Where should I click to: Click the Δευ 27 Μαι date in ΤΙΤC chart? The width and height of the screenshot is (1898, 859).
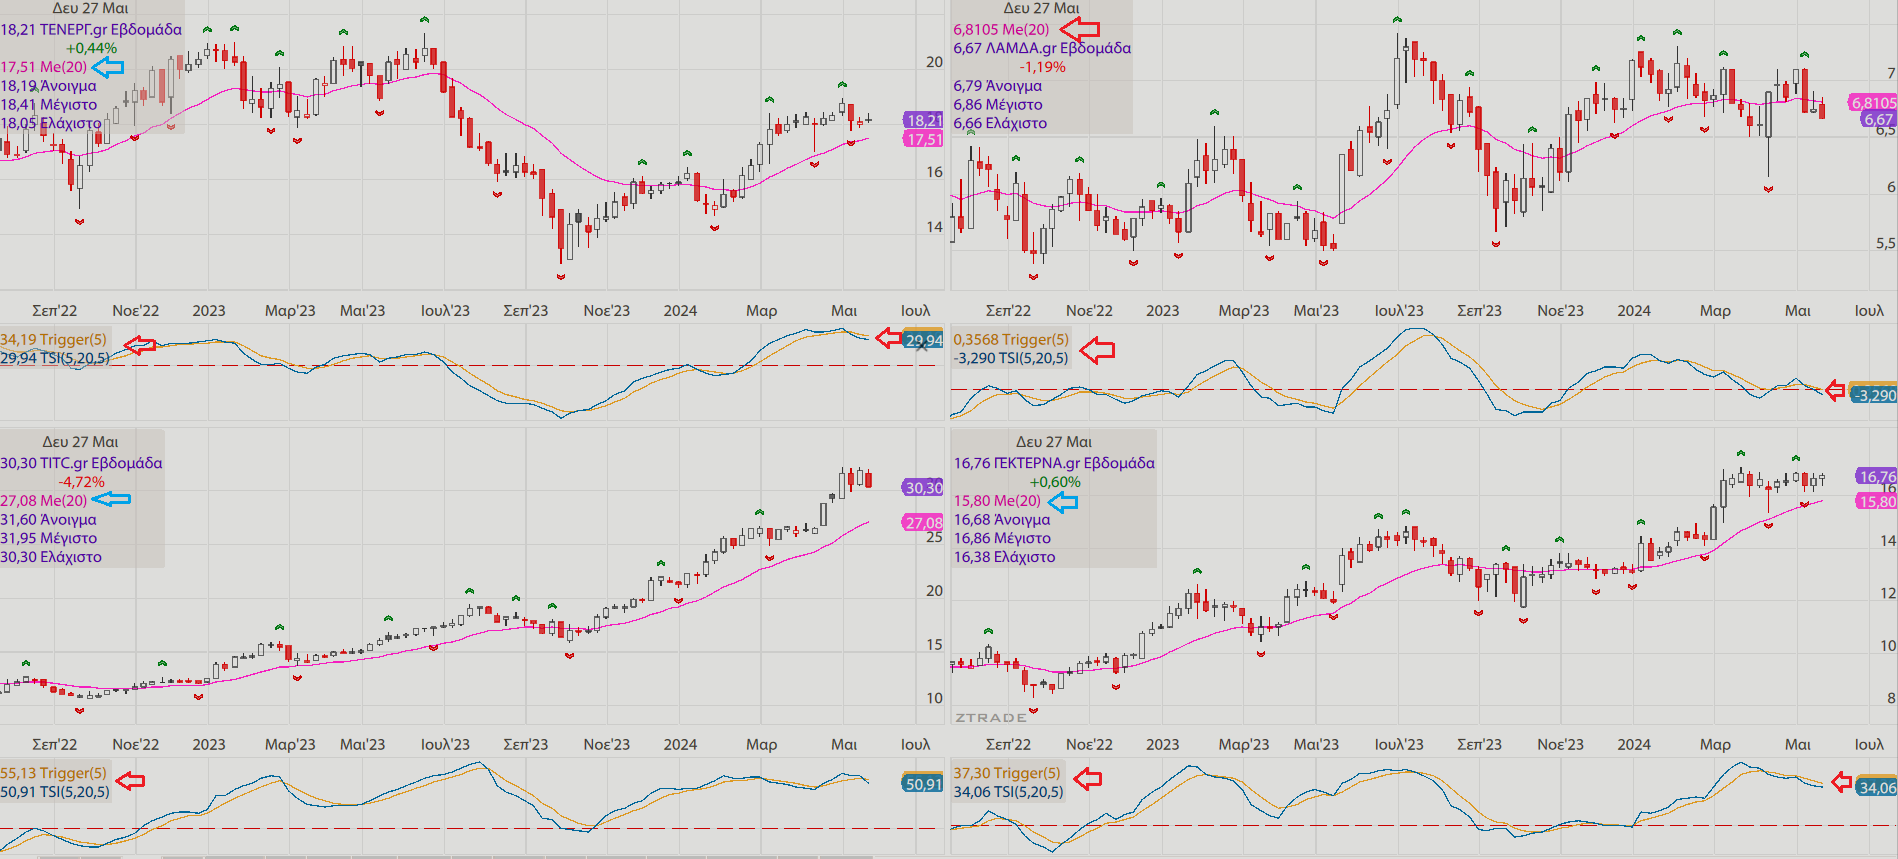[80, 442]
